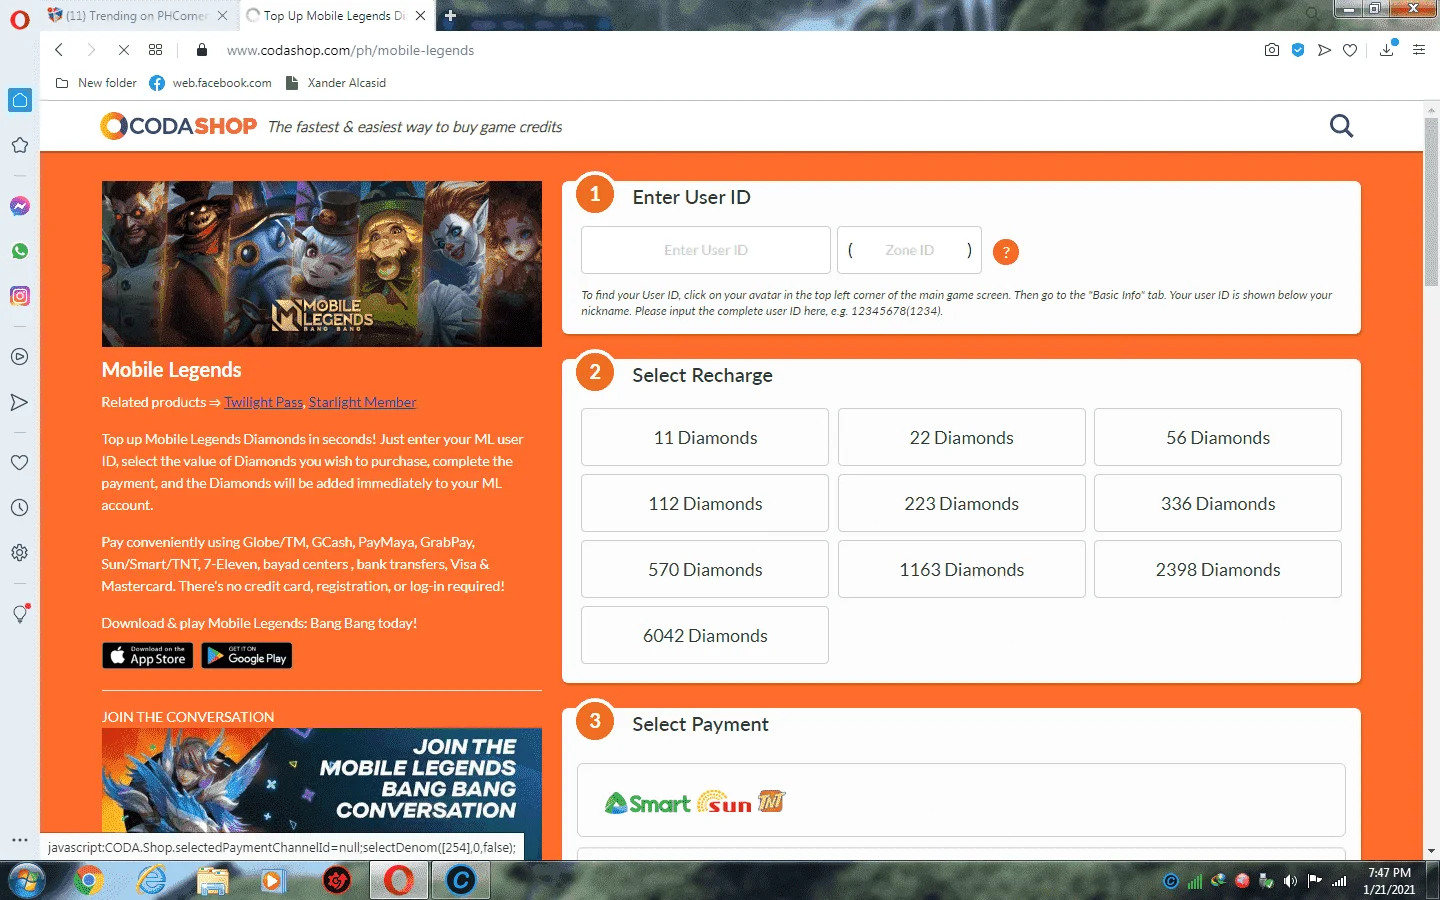1440x900 pixels.
Task: Search Codashop with the magnifier icon
Action: point(1342,126)
